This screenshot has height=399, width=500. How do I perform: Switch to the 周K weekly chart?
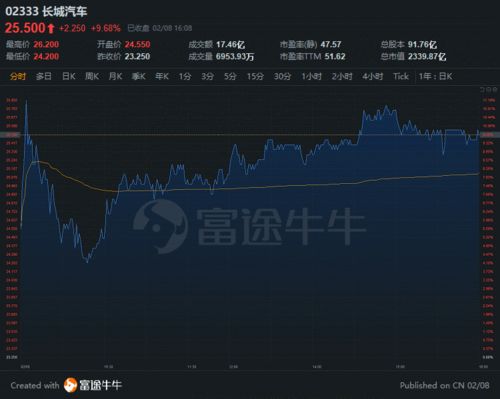pyautogui.click(x=92, y=76)
